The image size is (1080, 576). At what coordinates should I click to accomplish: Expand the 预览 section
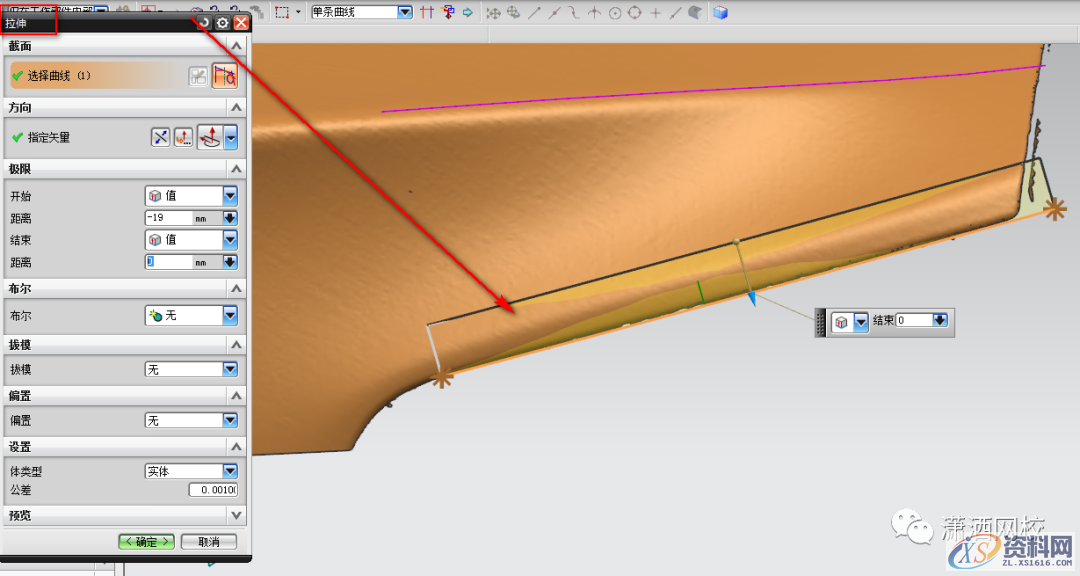pos(236,515)
